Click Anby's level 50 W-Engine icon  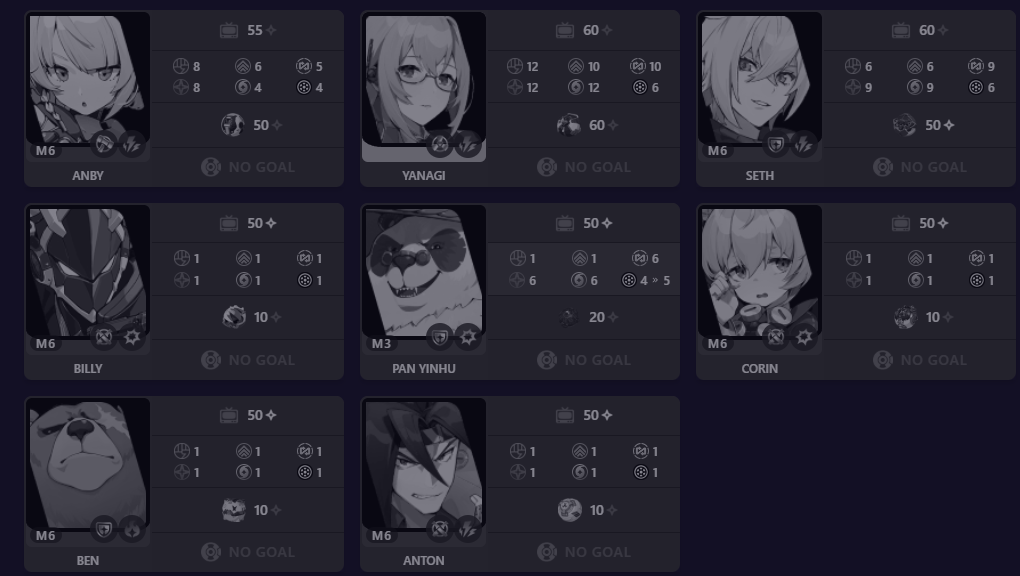[x=232, y=125]
